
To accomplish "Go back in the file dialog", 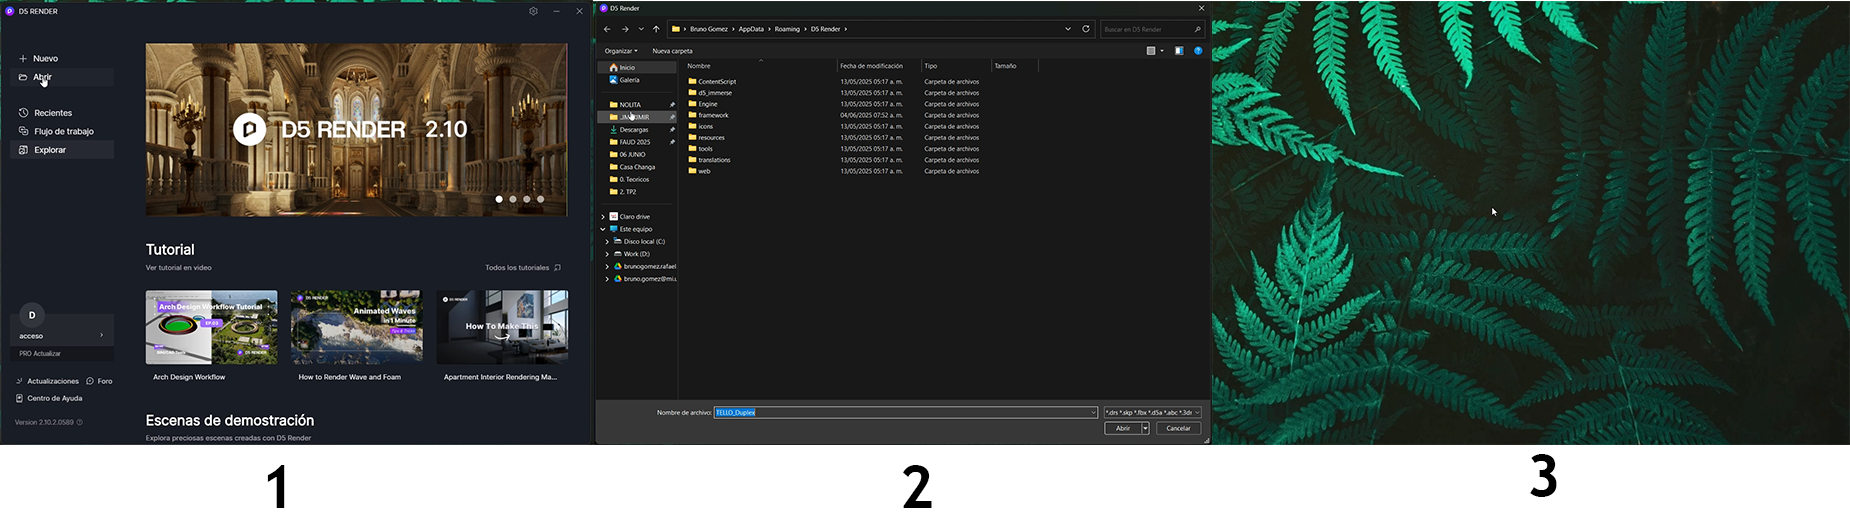I will (x=607, y=29).
